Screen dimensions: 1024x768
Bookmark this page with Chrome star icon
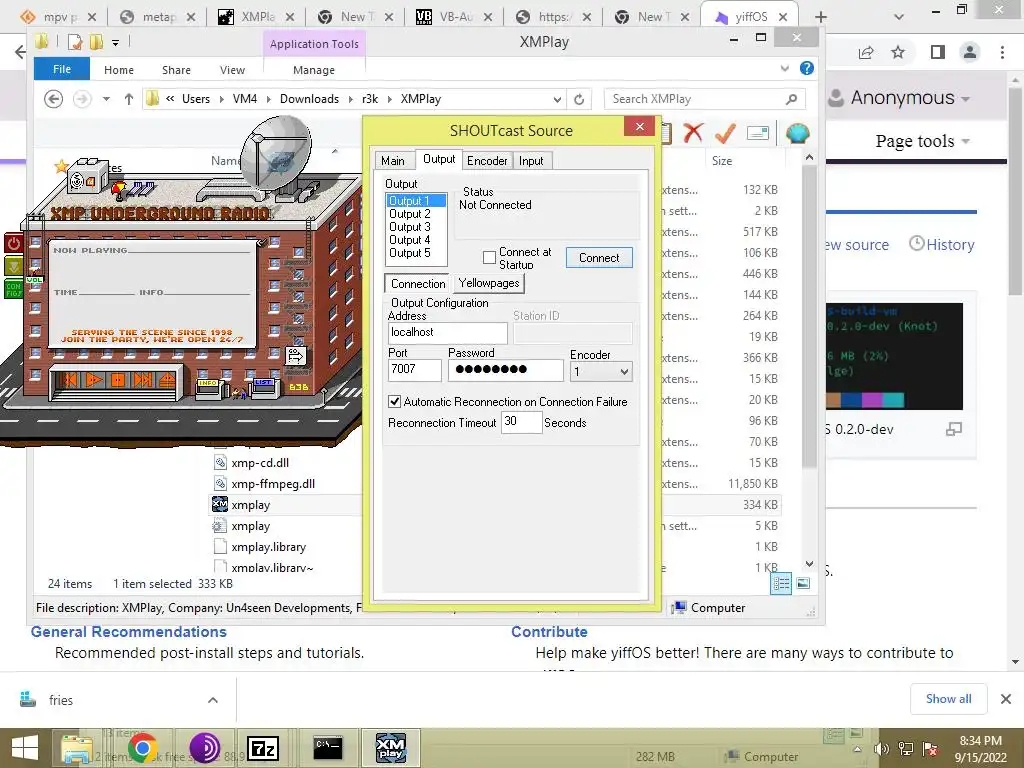coord(898,52)
